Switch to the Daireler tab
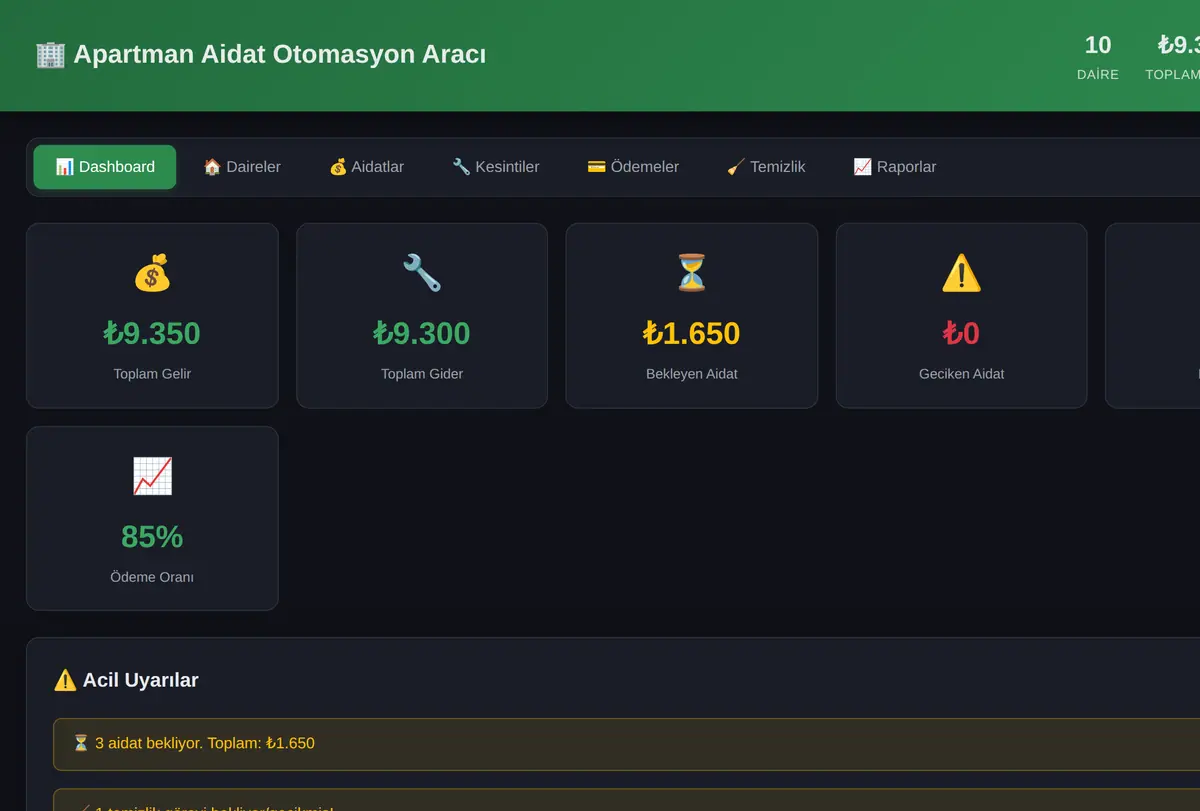Image resolution: width=1200 pixels, height=811 pixels. click(x=242, y=167)
